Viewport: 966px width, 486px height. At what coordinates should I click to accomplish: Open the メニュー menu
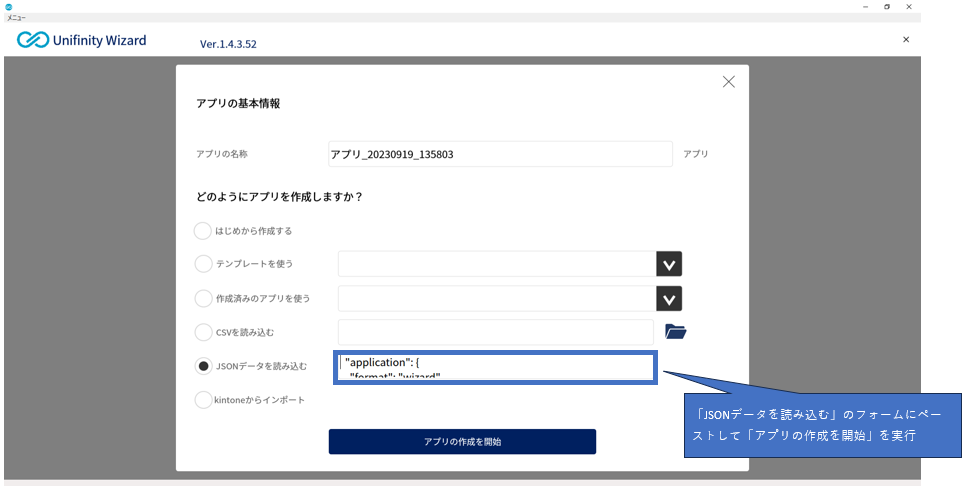pyautogui.click(x=16, y=18)
